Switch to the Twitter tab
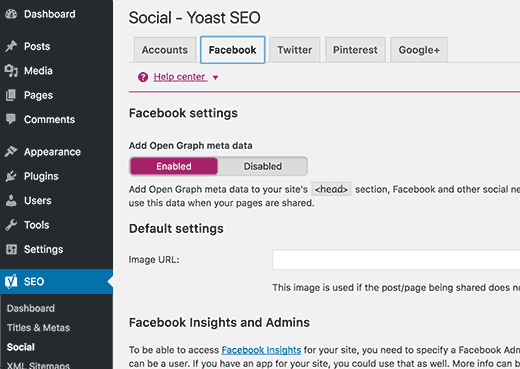 click(x=295, y=50)
